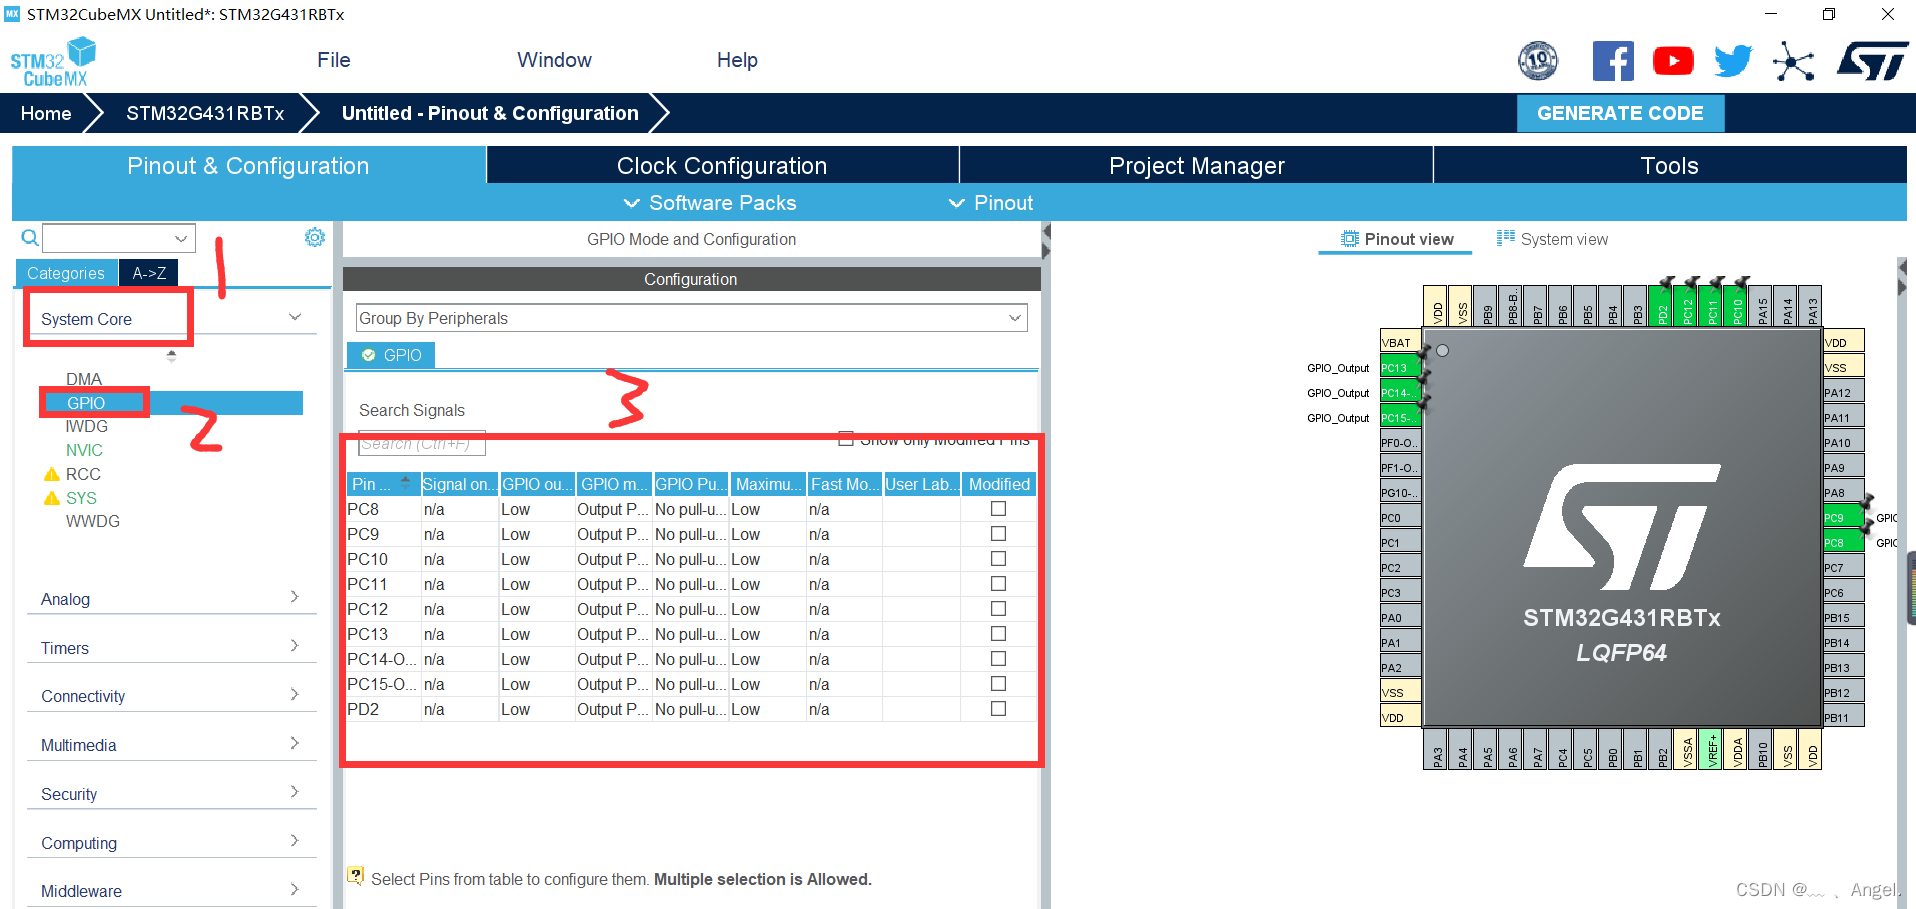Screen dimensions: 1916x909
Task: Switch to Project Manager tab
Action: [1196, 165]
